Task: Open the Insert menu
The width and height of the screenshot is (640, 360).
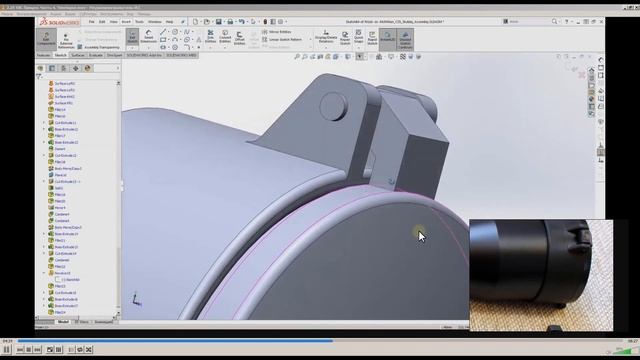Action: (x=126, y=22)
